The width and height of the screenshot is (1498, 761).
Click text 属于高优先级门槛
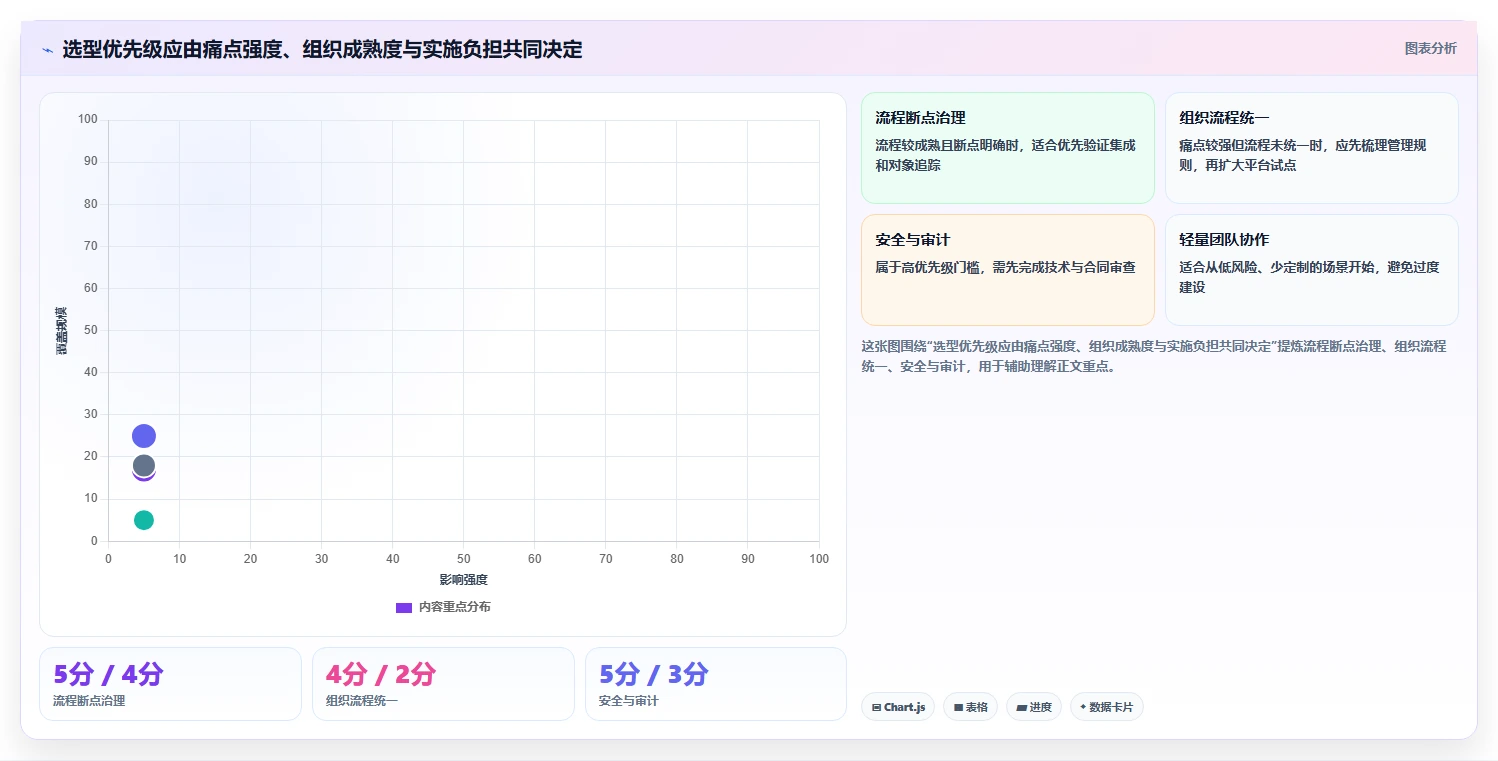pyautogui.click(x=1005, y=267)
